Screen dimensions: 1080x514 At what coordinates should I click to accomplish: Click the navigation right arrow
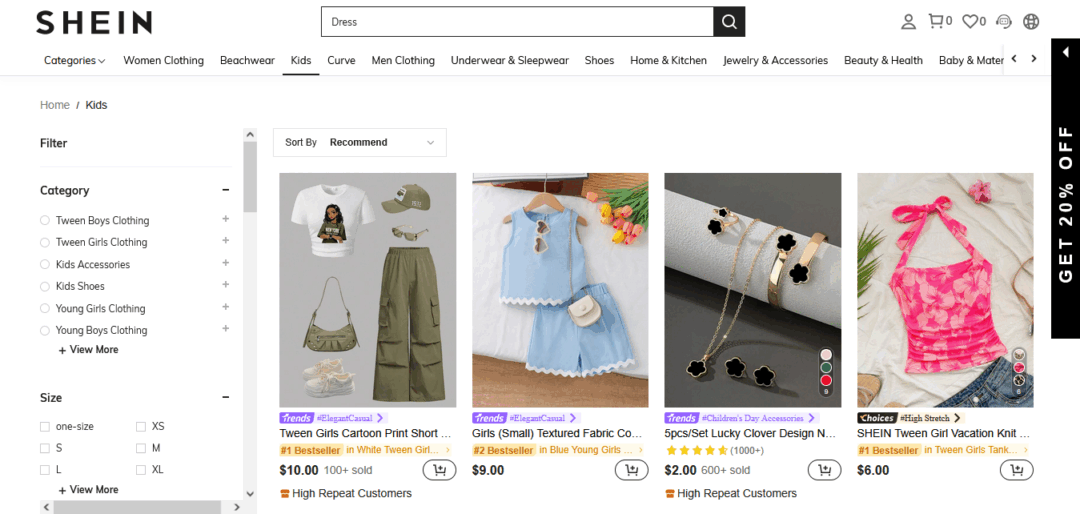1033,59
